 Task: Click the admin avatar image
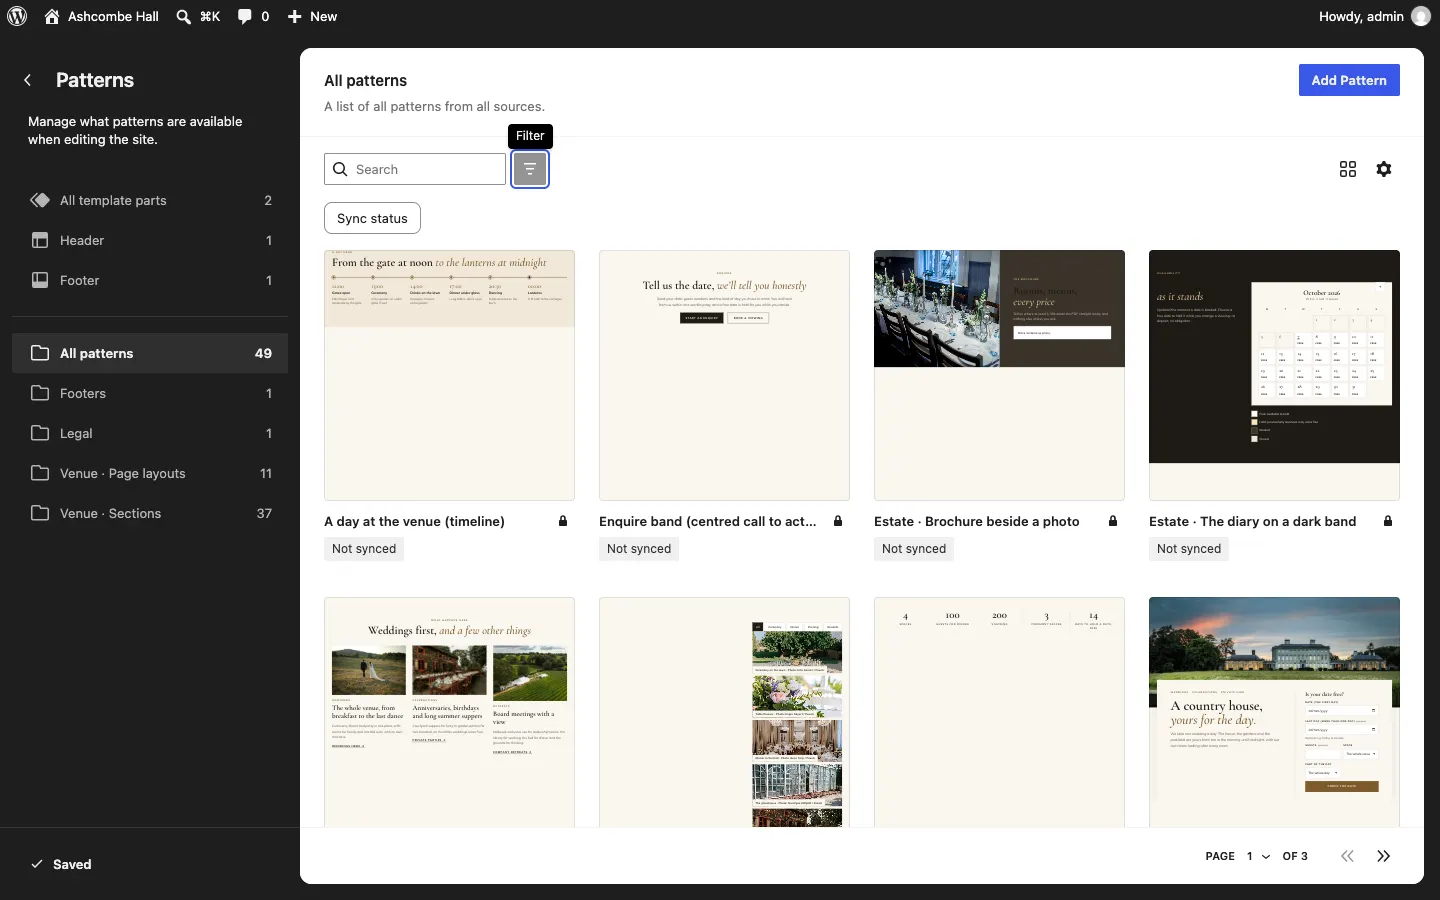point(1420,16)
